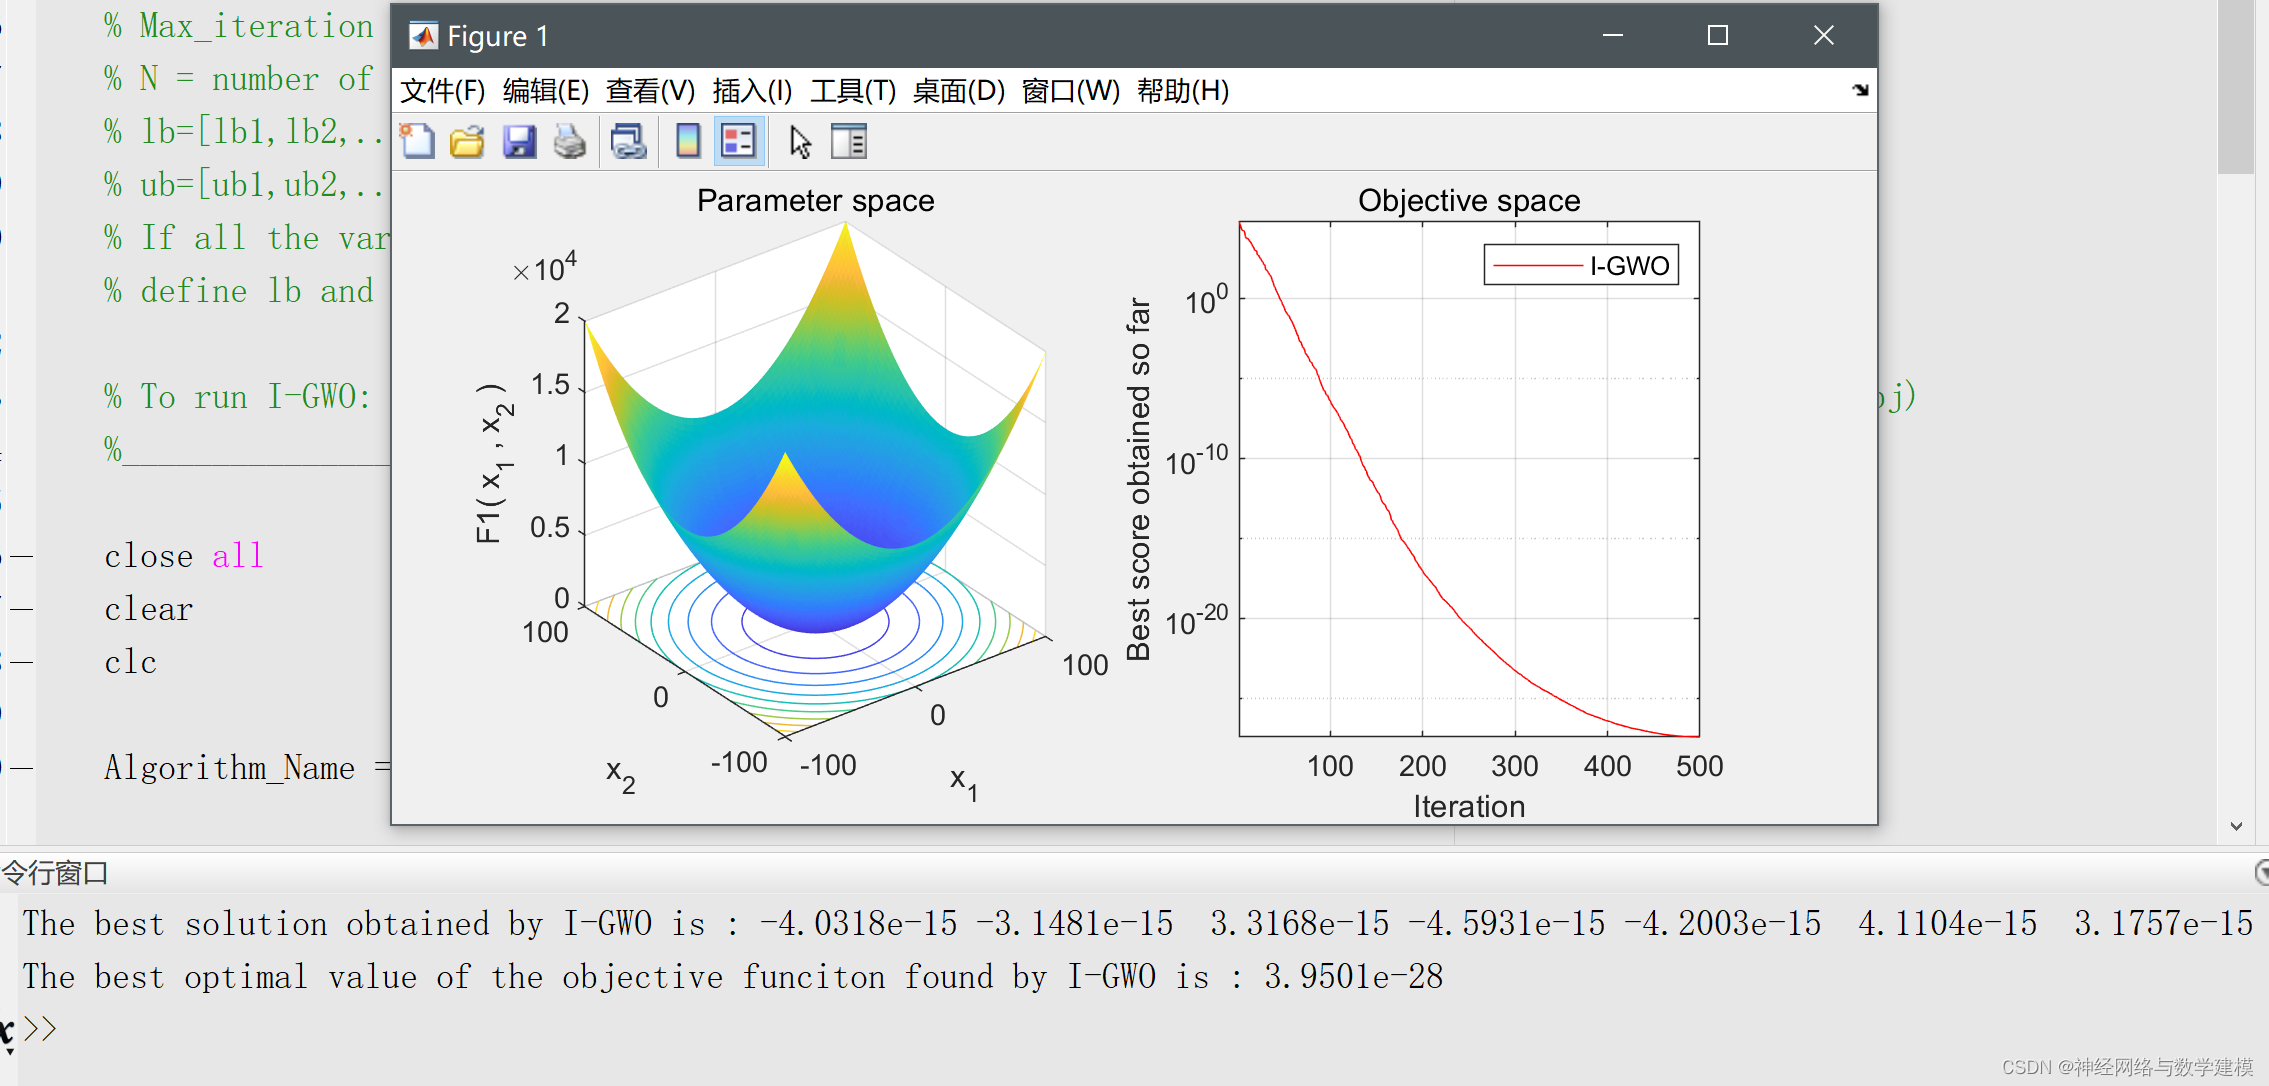Image resolution: width=2269 pixels, height=1086 pixels.
Task: Click the editor scroll-down arrow
Action: click(x=2236, y=826)
